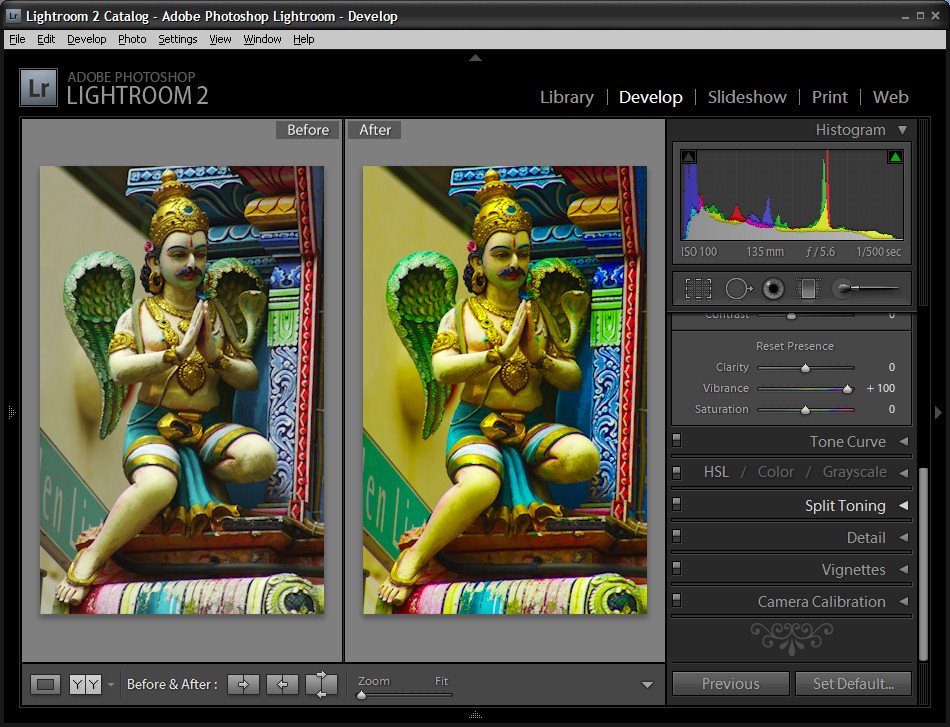
Task: Open toolbar content dropdown arrow
Action: pos(648,685)
